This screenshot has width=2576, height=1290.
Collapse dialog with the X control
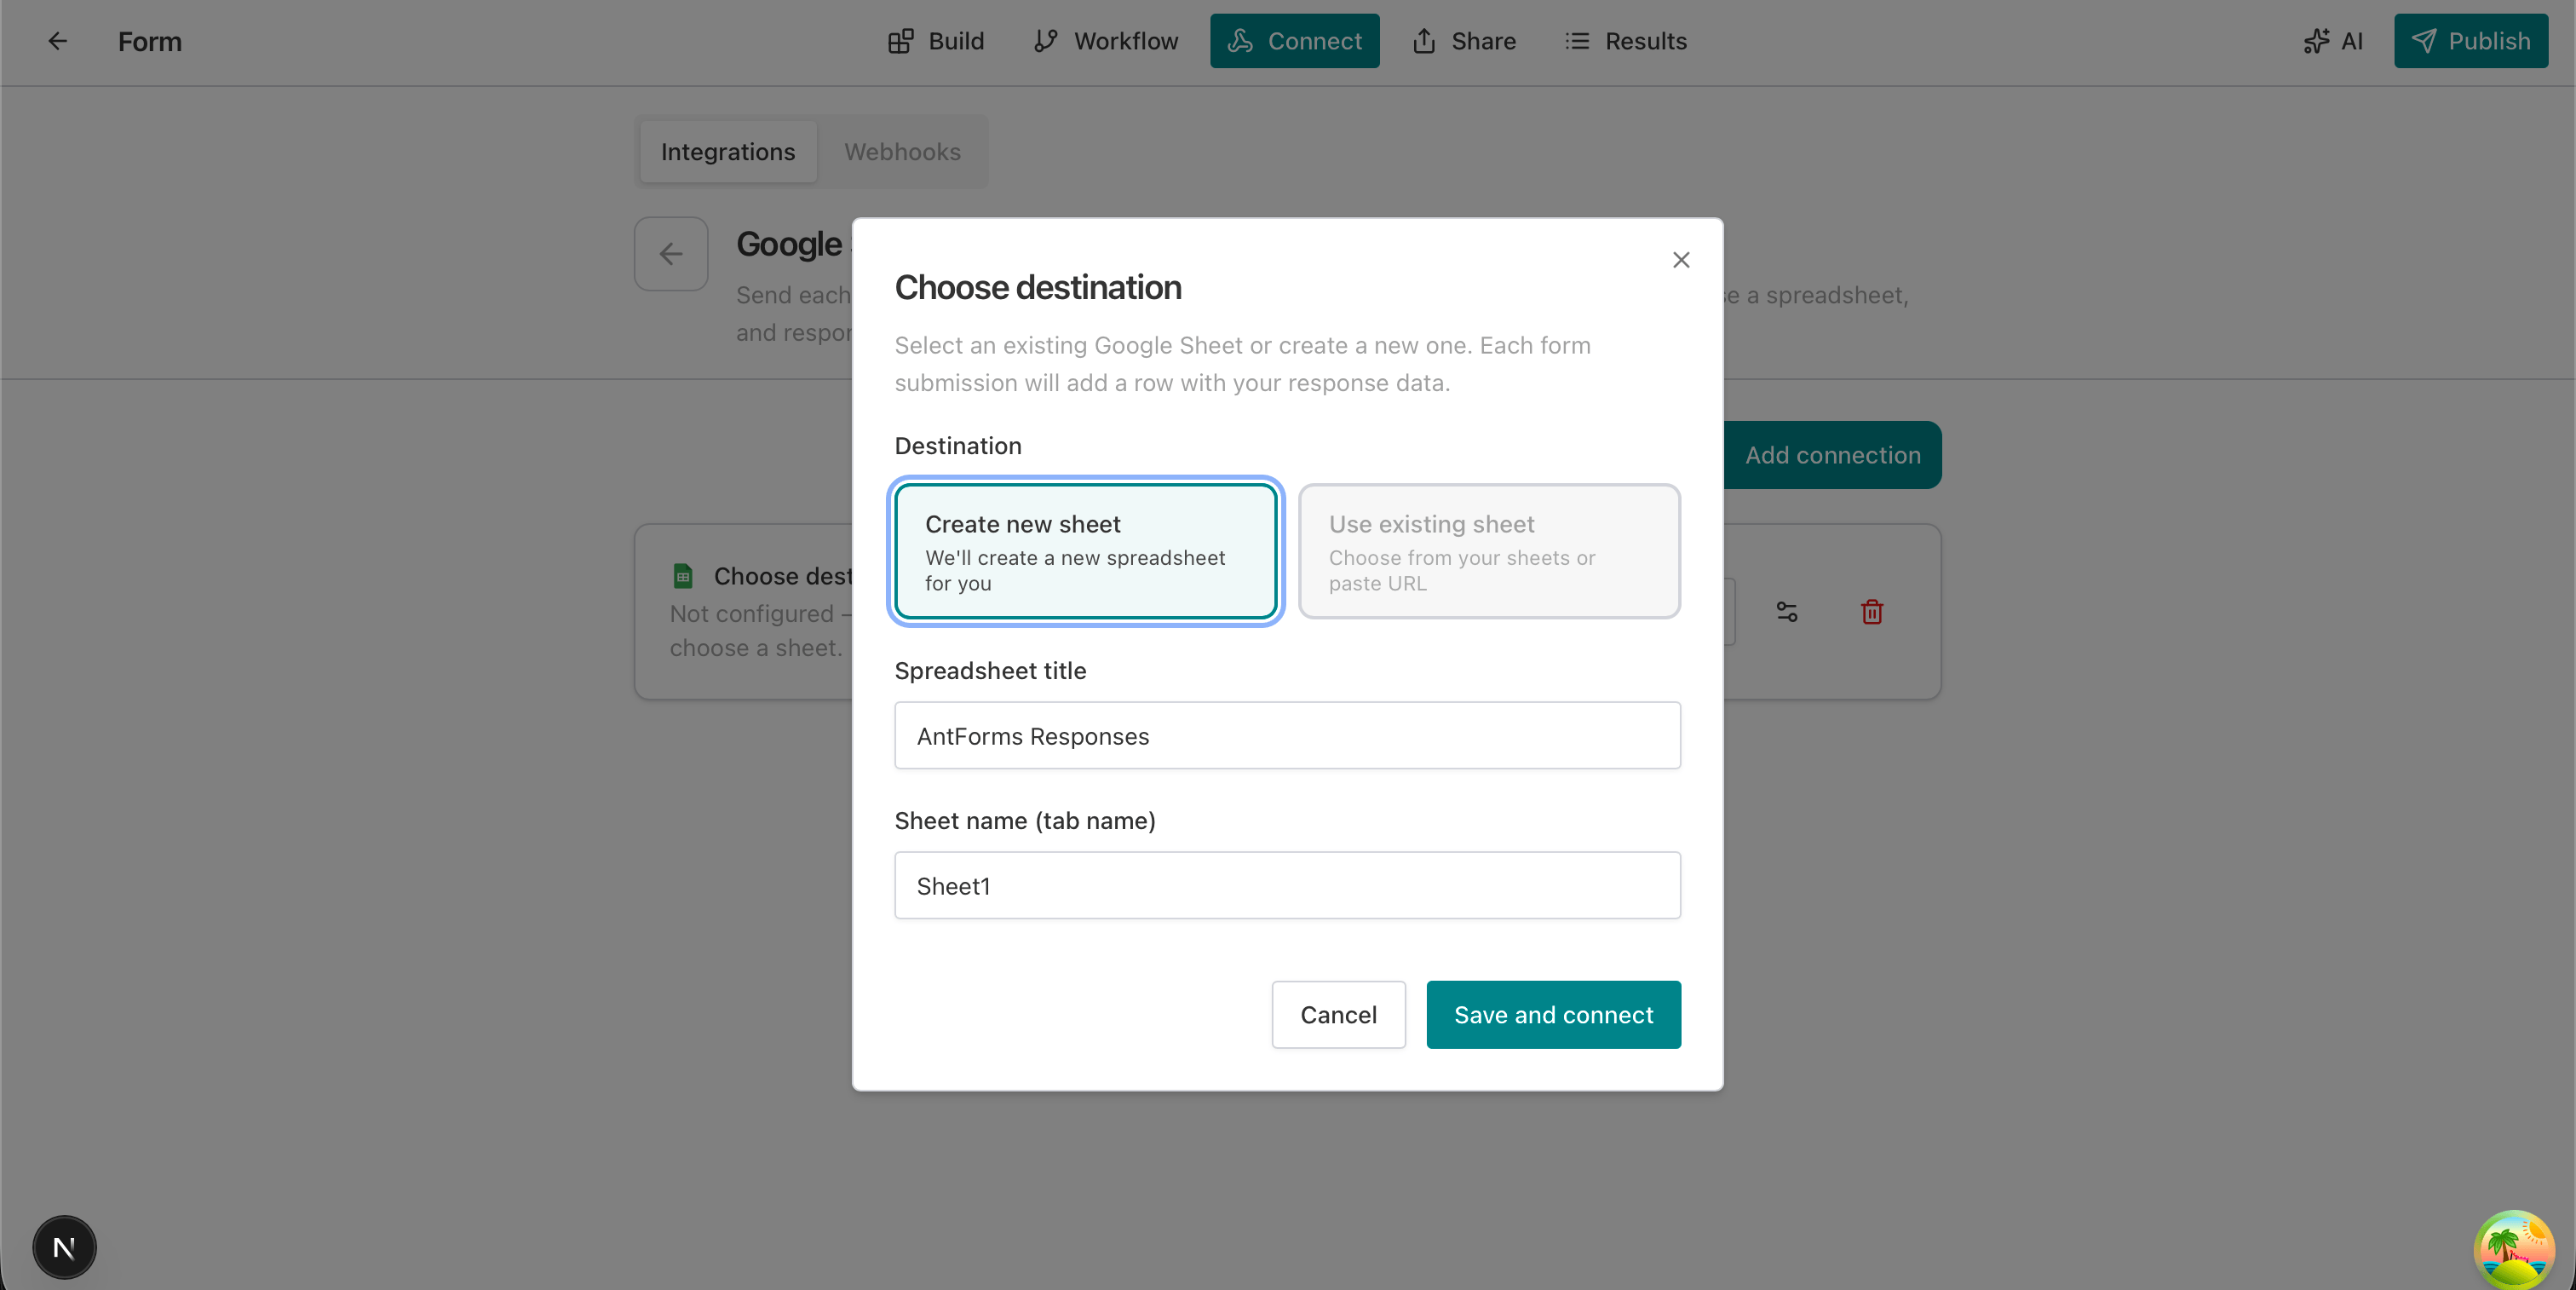(x=1681, y=259)
